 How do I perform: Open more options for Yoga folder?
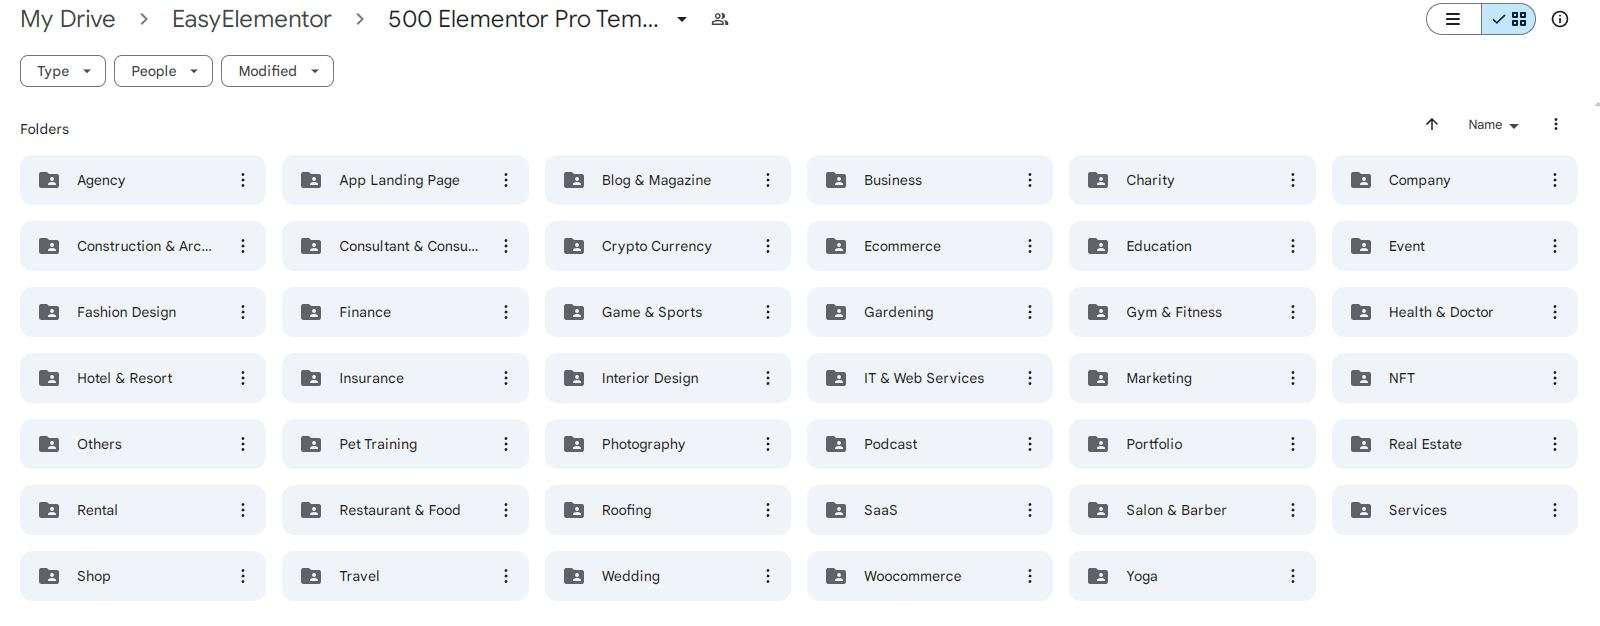(1293, 576)
